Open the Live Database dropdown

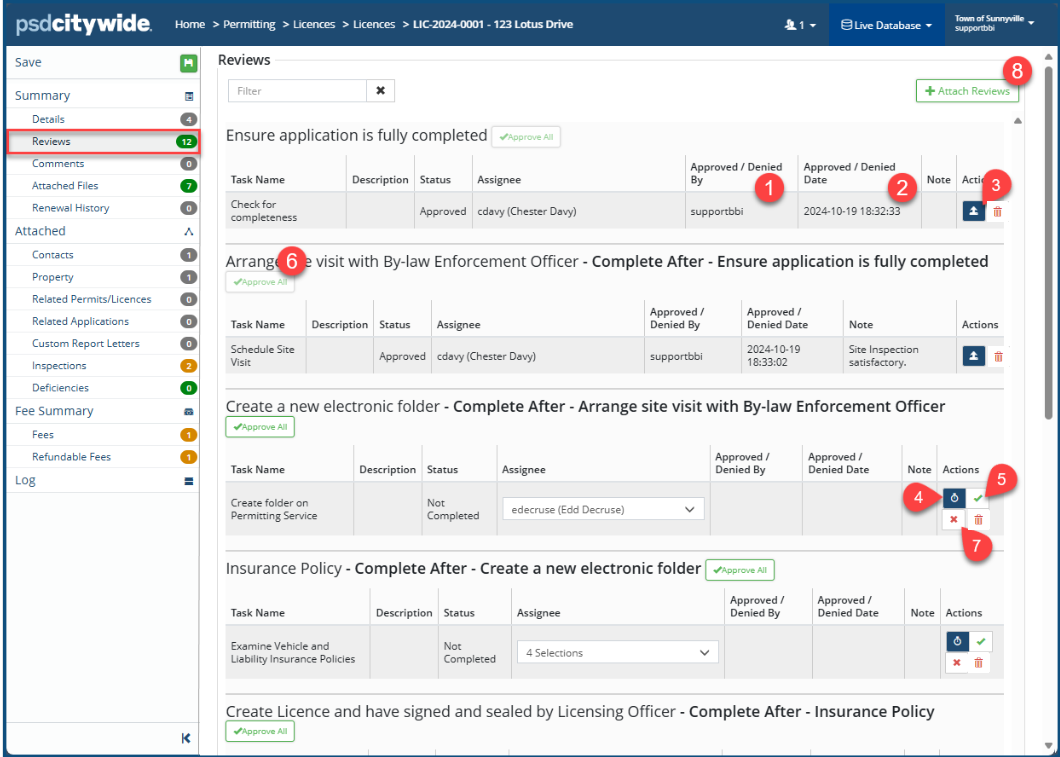pos(886,25)
